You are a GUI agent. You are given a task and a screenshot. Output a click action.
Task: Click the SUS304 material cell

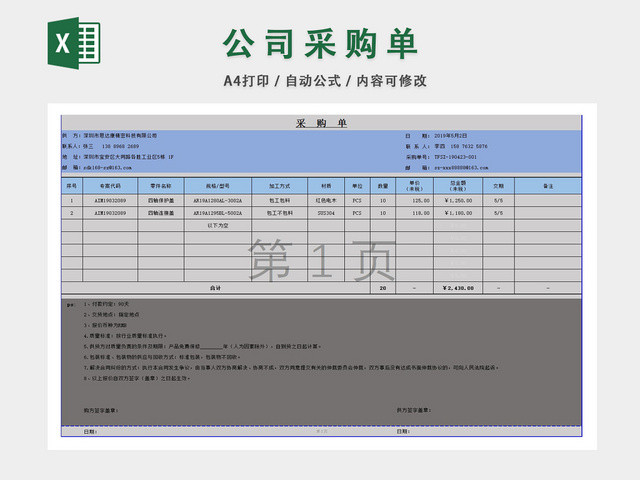coord(326,213)
